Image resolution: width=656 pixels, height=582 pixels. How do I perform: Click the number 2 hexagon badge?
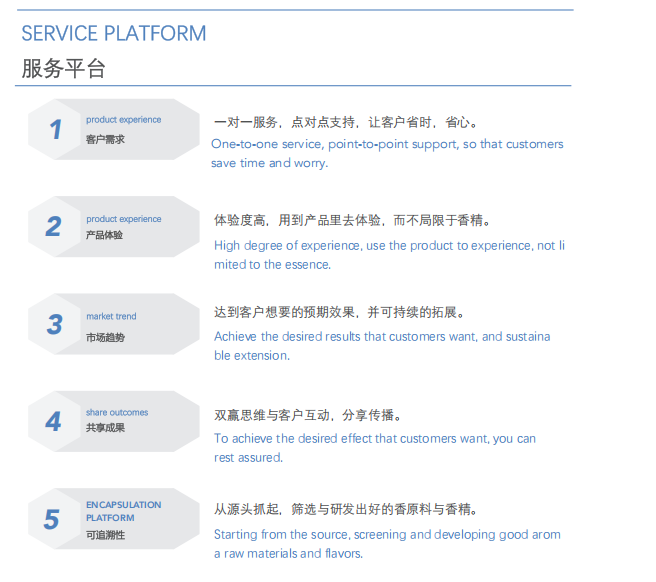click(54, 227)
